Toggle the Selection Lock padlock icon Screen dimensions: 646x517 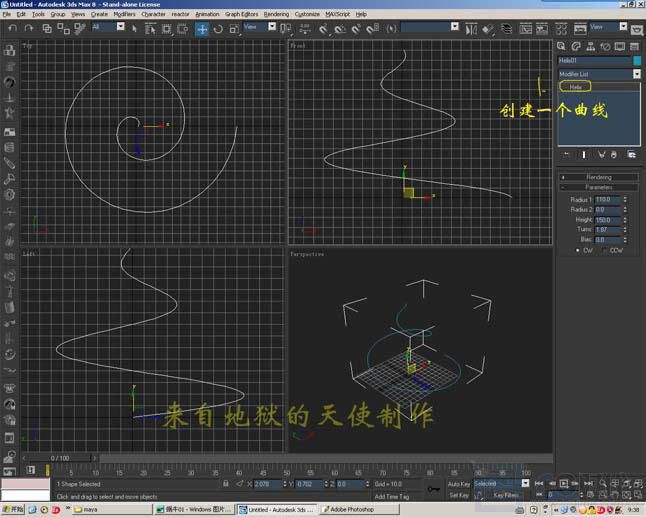pos(225,484)
